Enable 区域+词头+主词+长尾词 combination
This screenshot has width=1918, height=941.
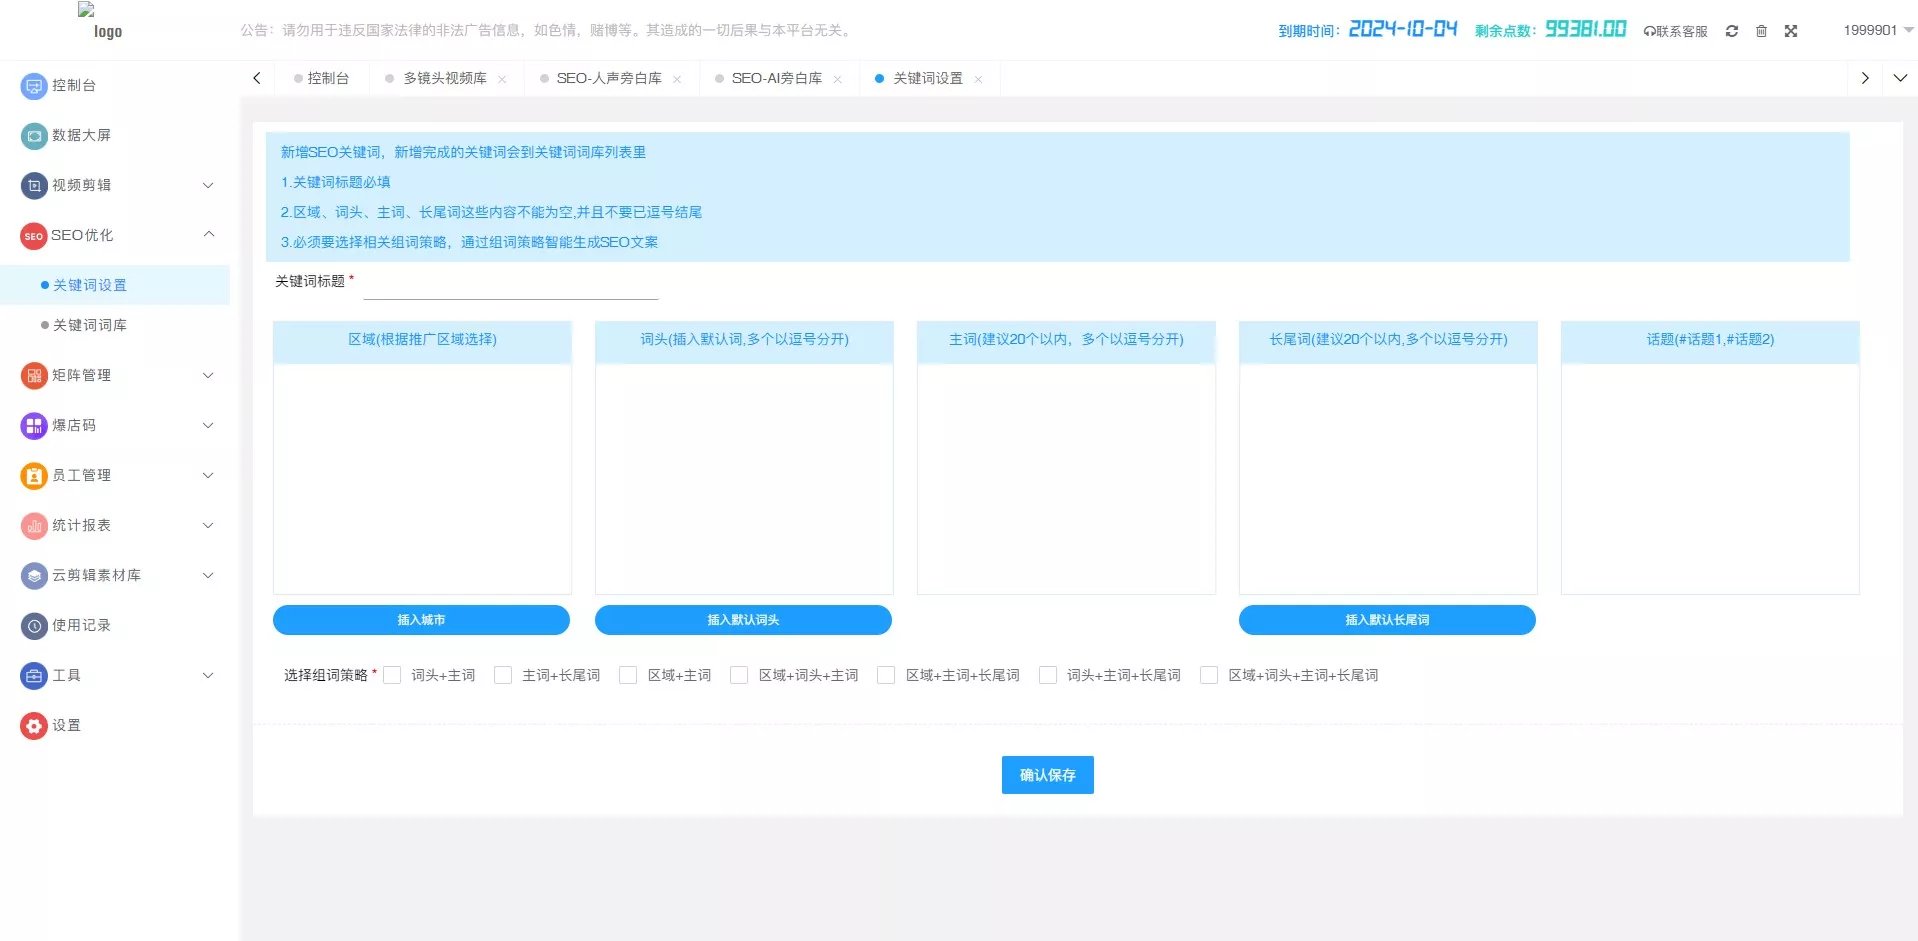(1209, 675)
